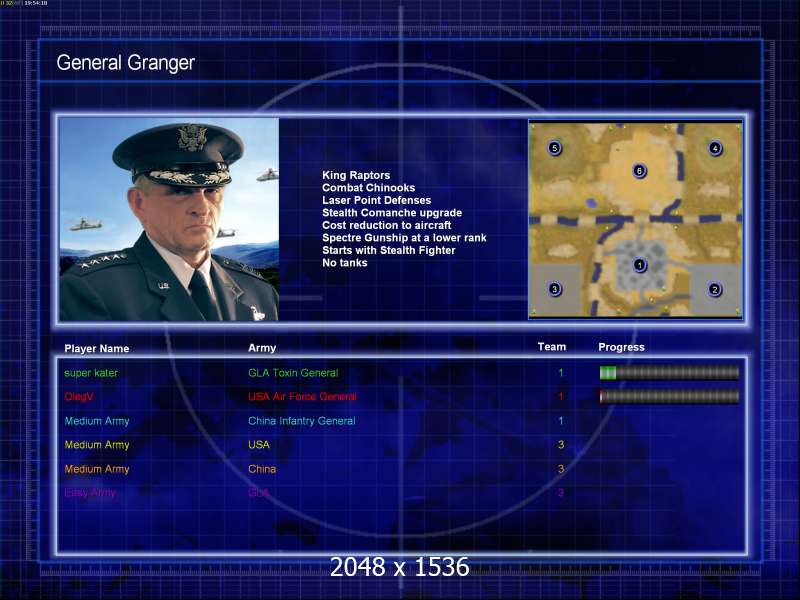Click the USA Air Force General entry
Screen dimensions: 800x600
tap(302, 396)
